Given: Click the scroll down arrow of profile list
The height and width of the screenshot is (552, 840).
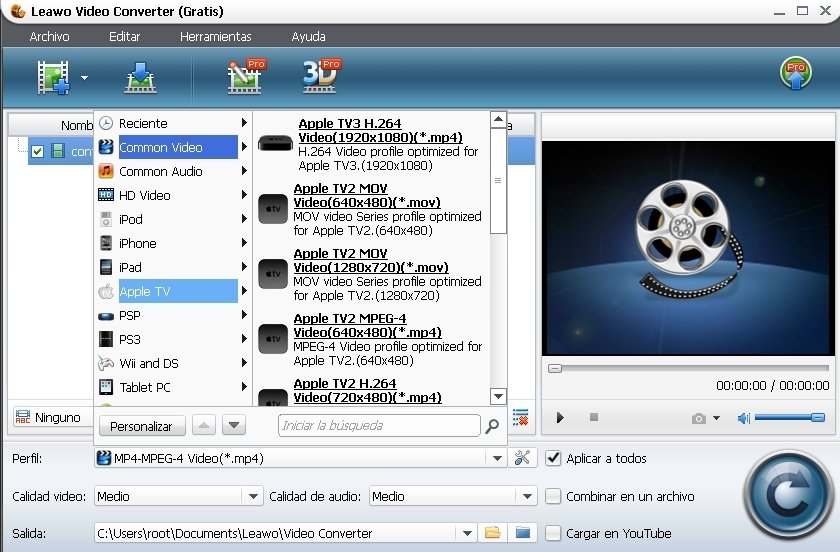Looking at the screenshot, I should pos(498,397).
